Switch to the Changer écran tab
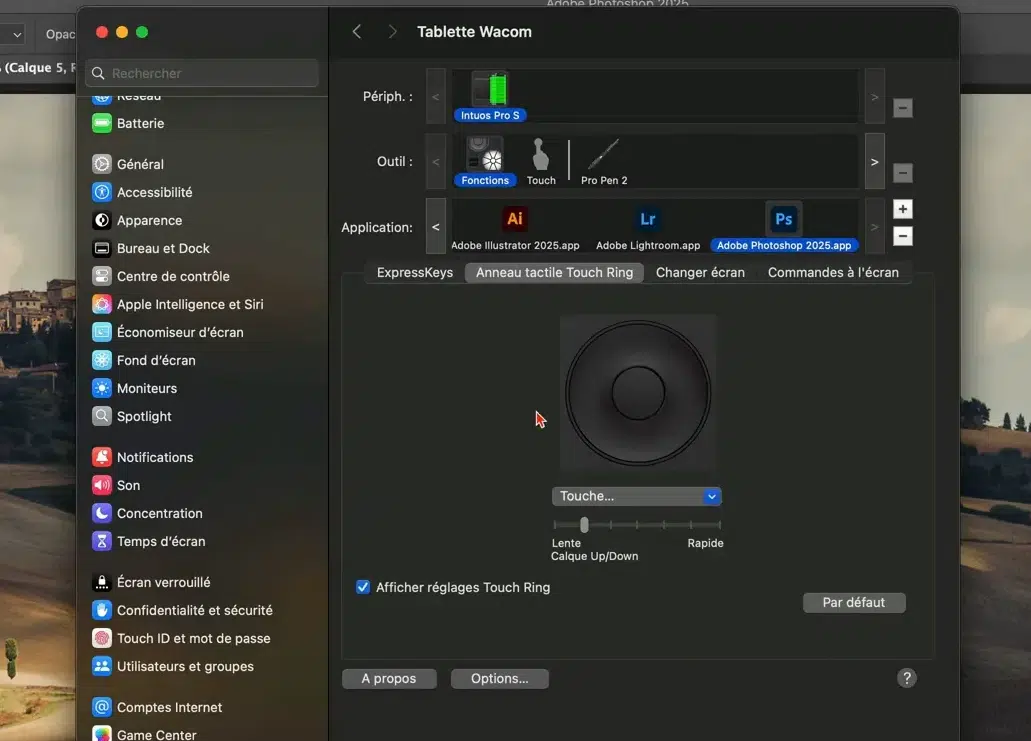This screenshot has height=741, width=1031. (x=700, y=272)
